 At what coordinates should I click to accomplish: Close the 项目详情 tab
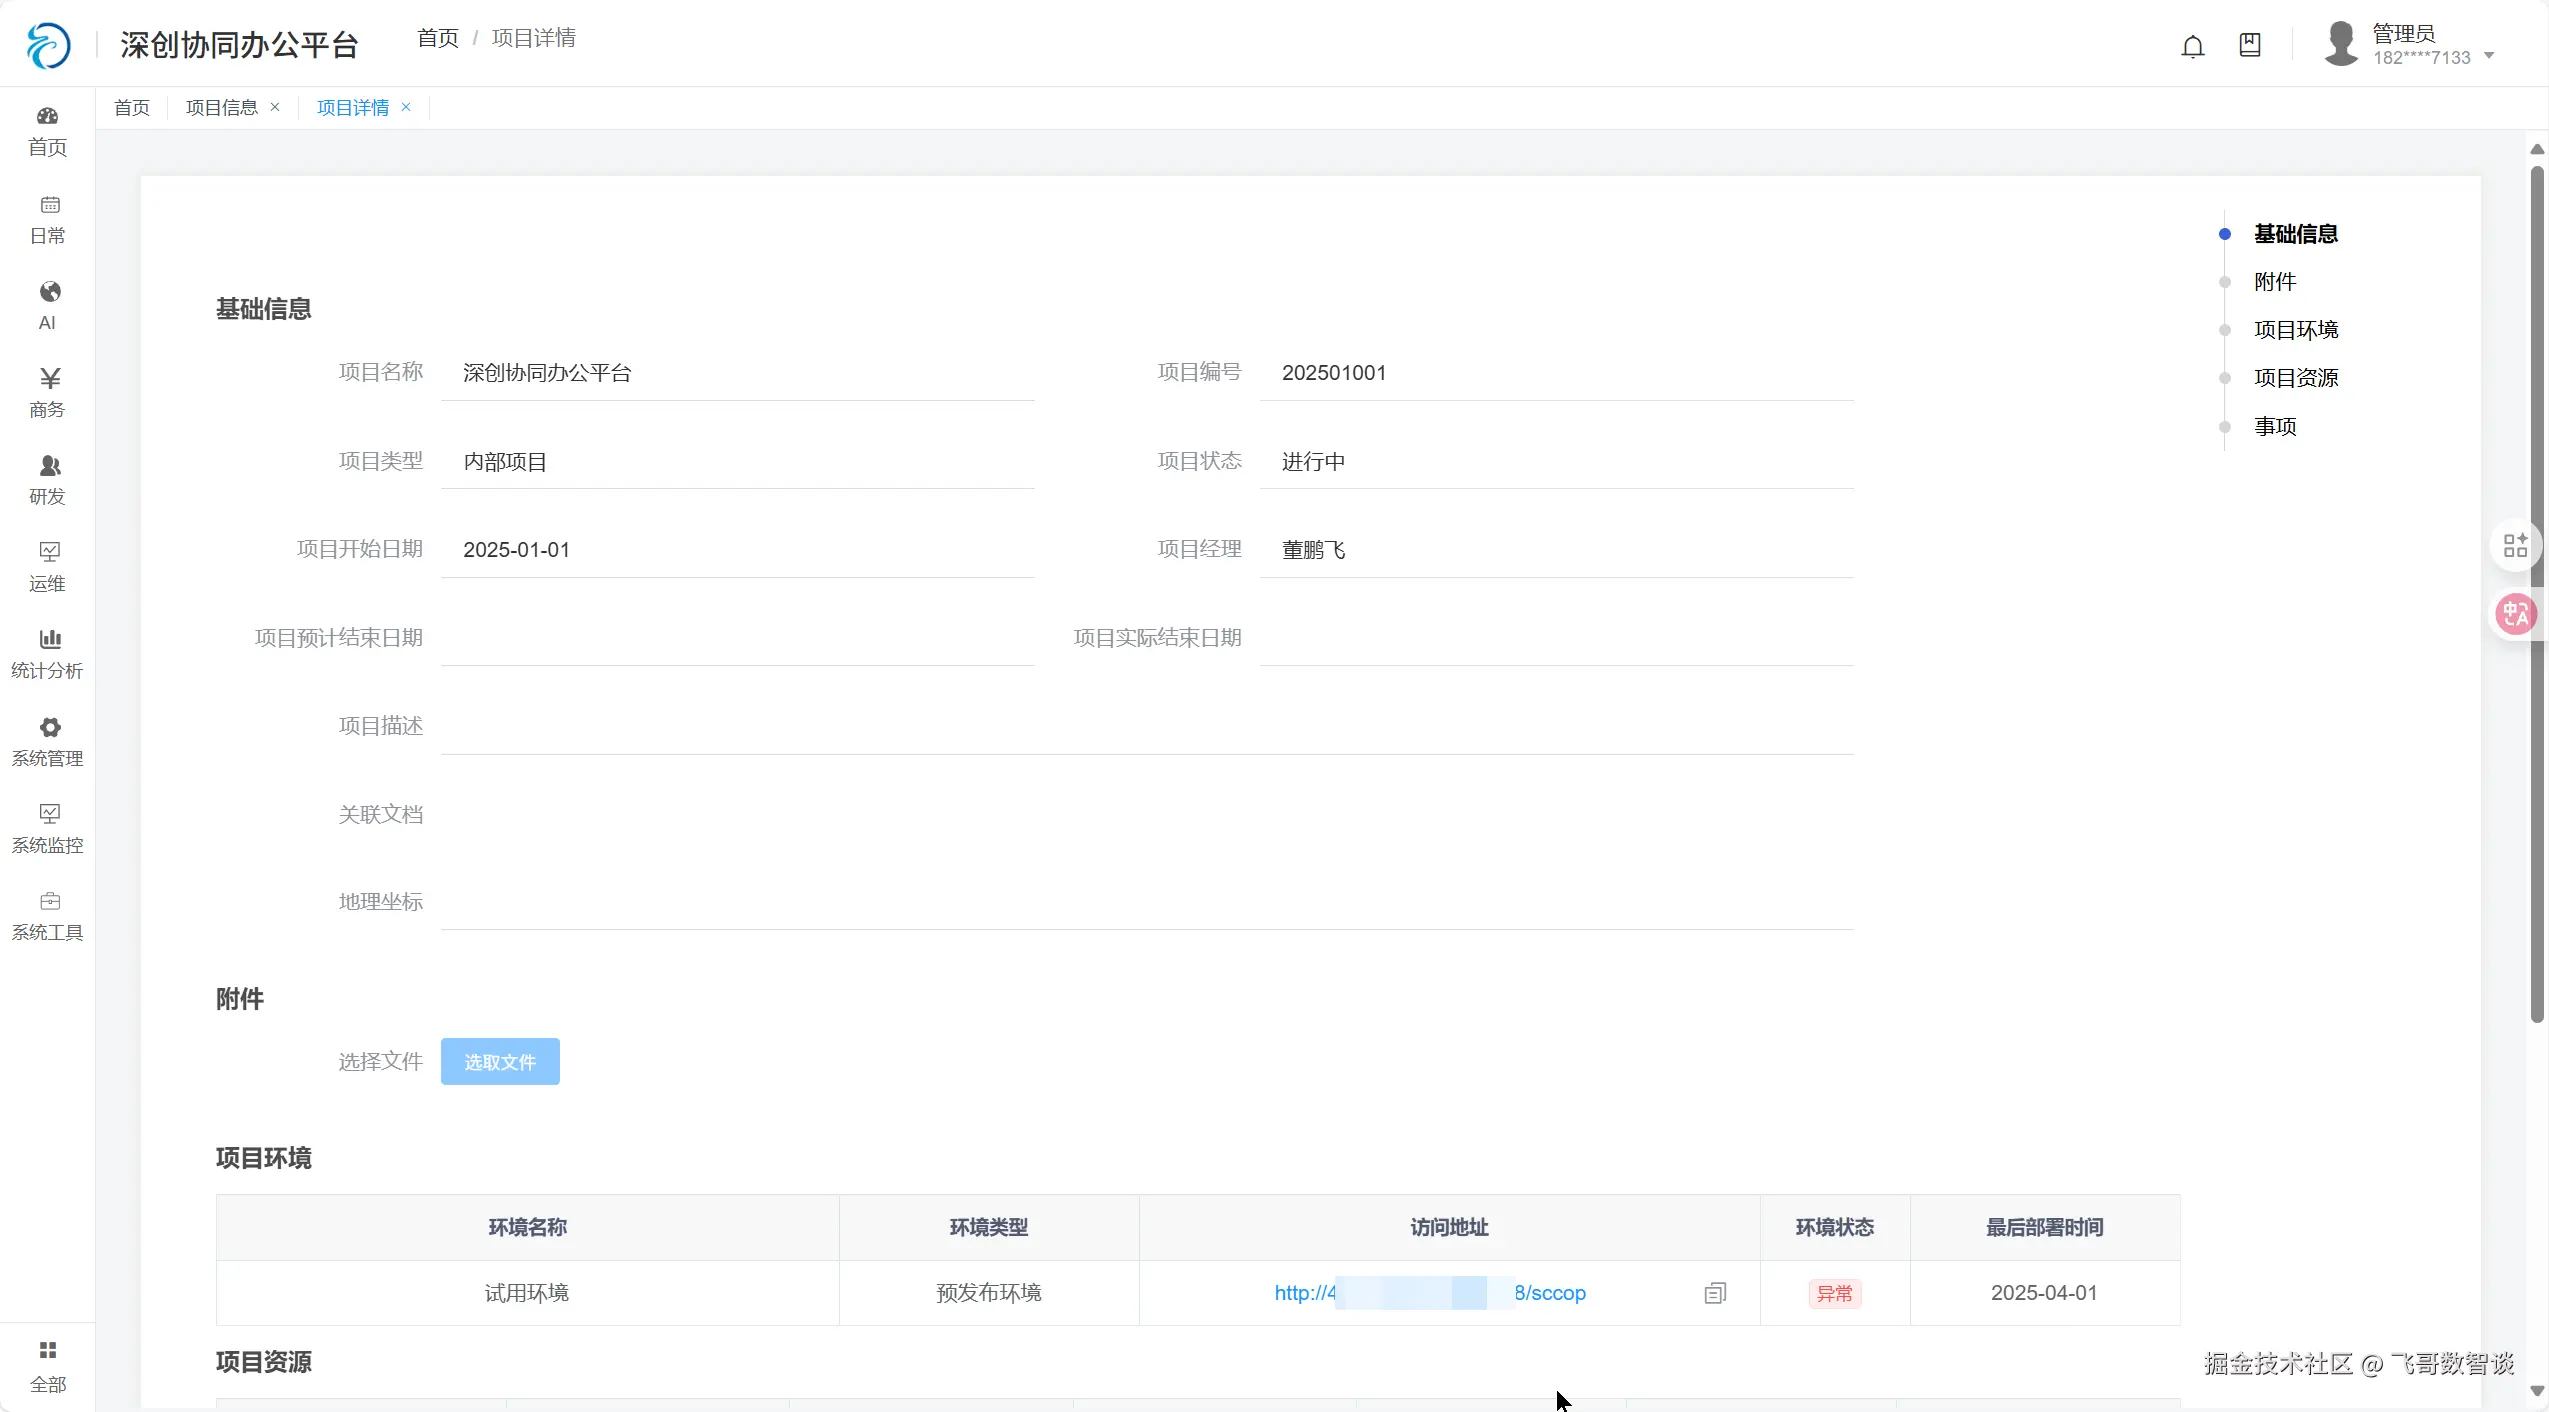coord(406,107)
